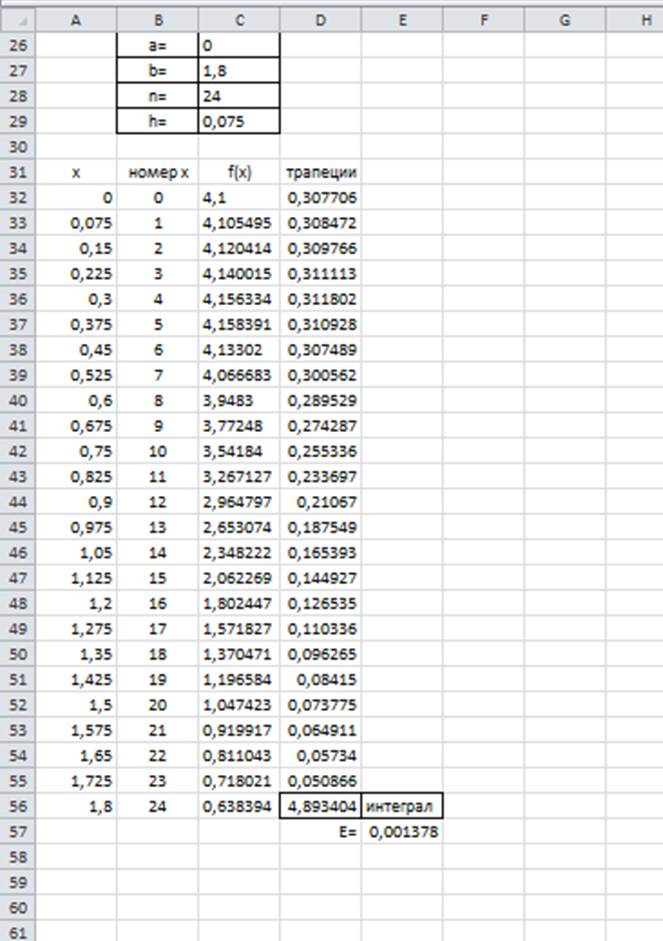Click cell with value 3,54184

[x=239, y=451]
